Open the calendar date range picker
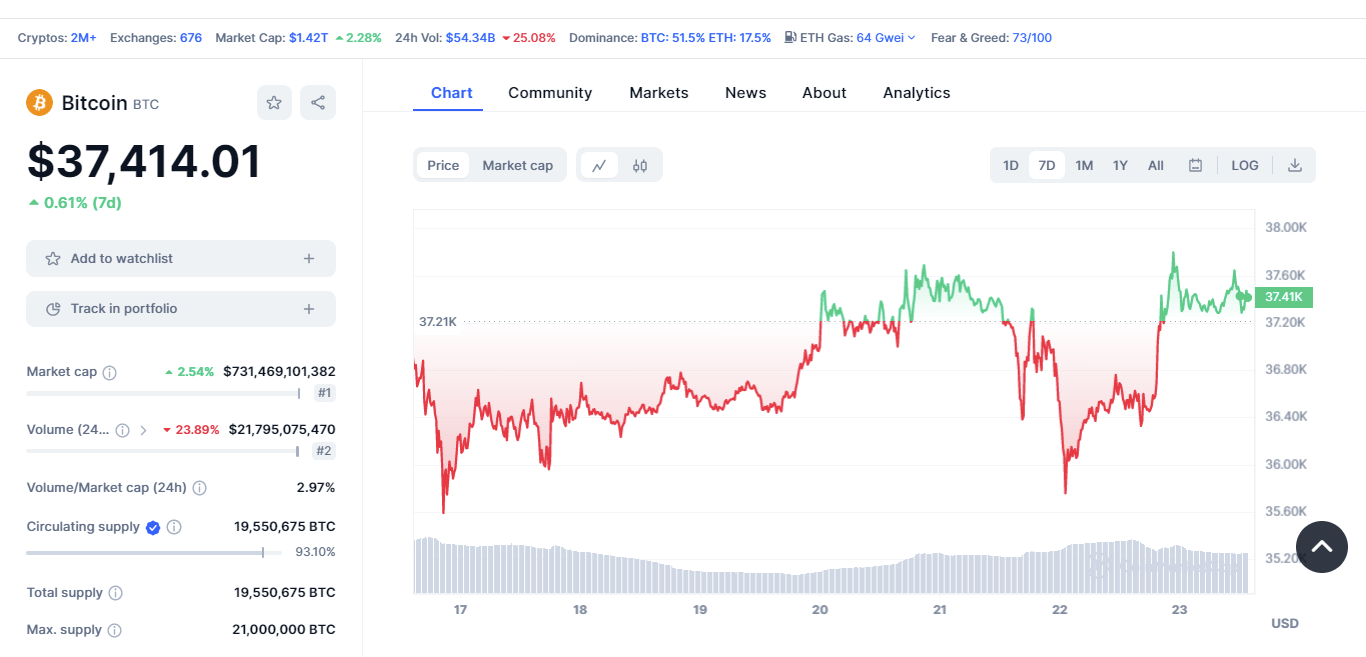 pos(1195,165)
